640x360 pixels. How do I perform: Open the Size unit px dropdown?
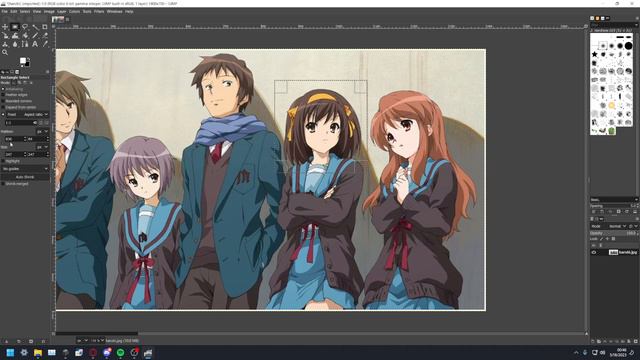[x=42, y=147]
